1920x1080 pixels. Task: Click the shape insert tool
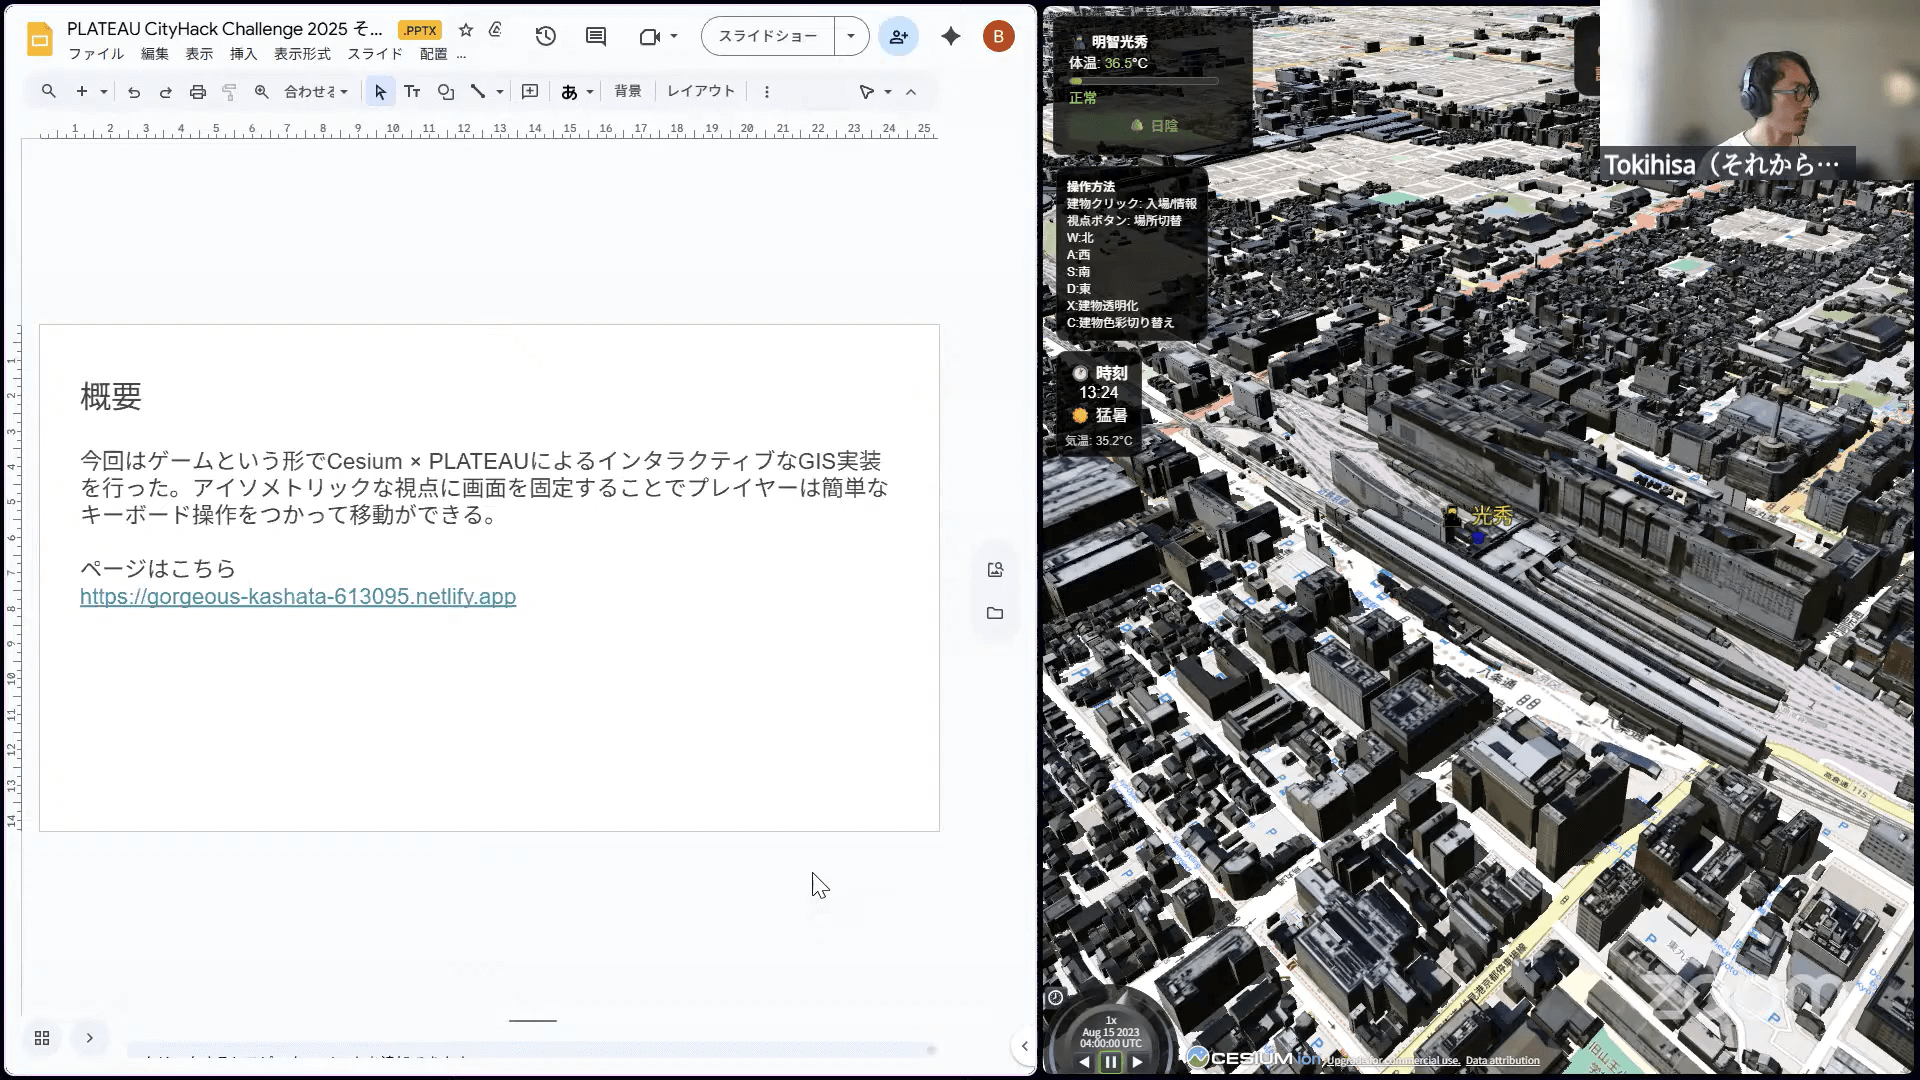click(446, 91)
